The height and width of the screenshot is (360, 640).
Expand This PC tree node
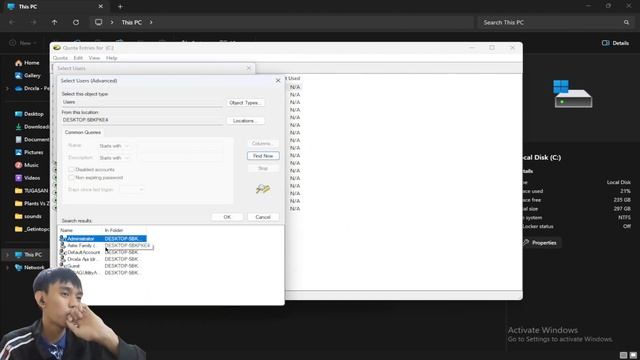click(x=7, y=255)
